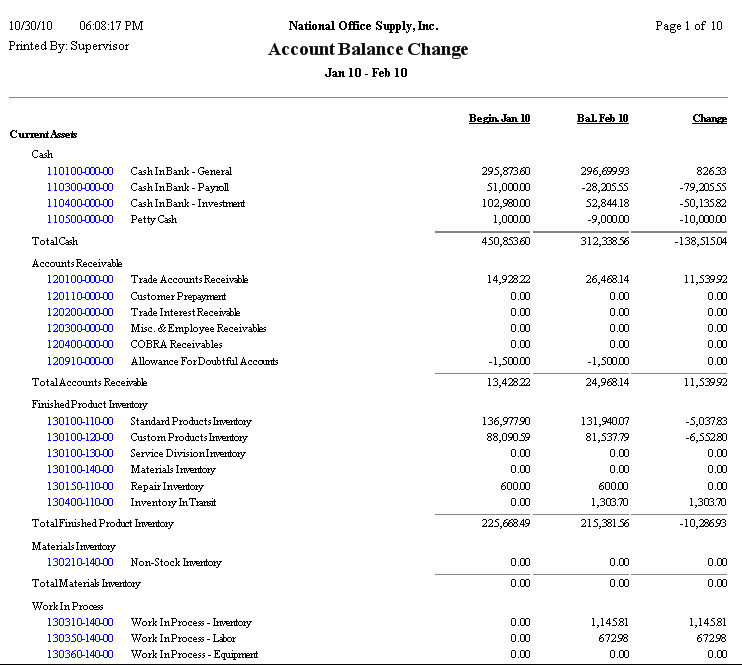
Task: Click the 'Change' column header
Action: point(709,118)
